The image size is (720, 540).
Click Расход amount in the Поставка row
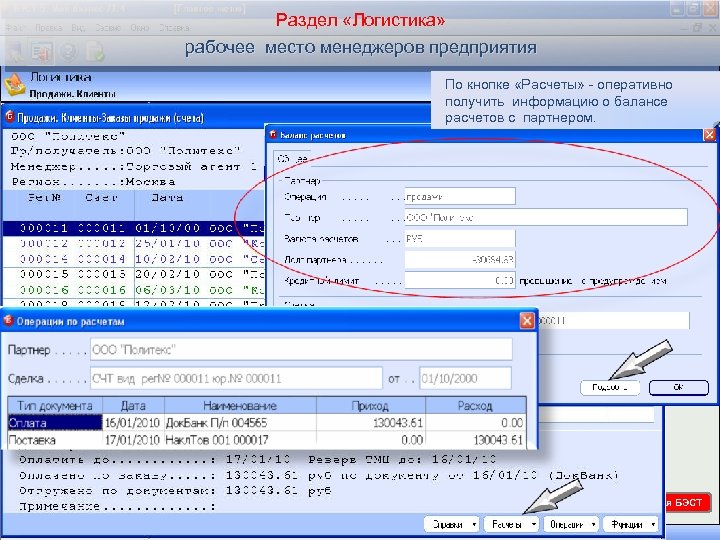[475, 440]
